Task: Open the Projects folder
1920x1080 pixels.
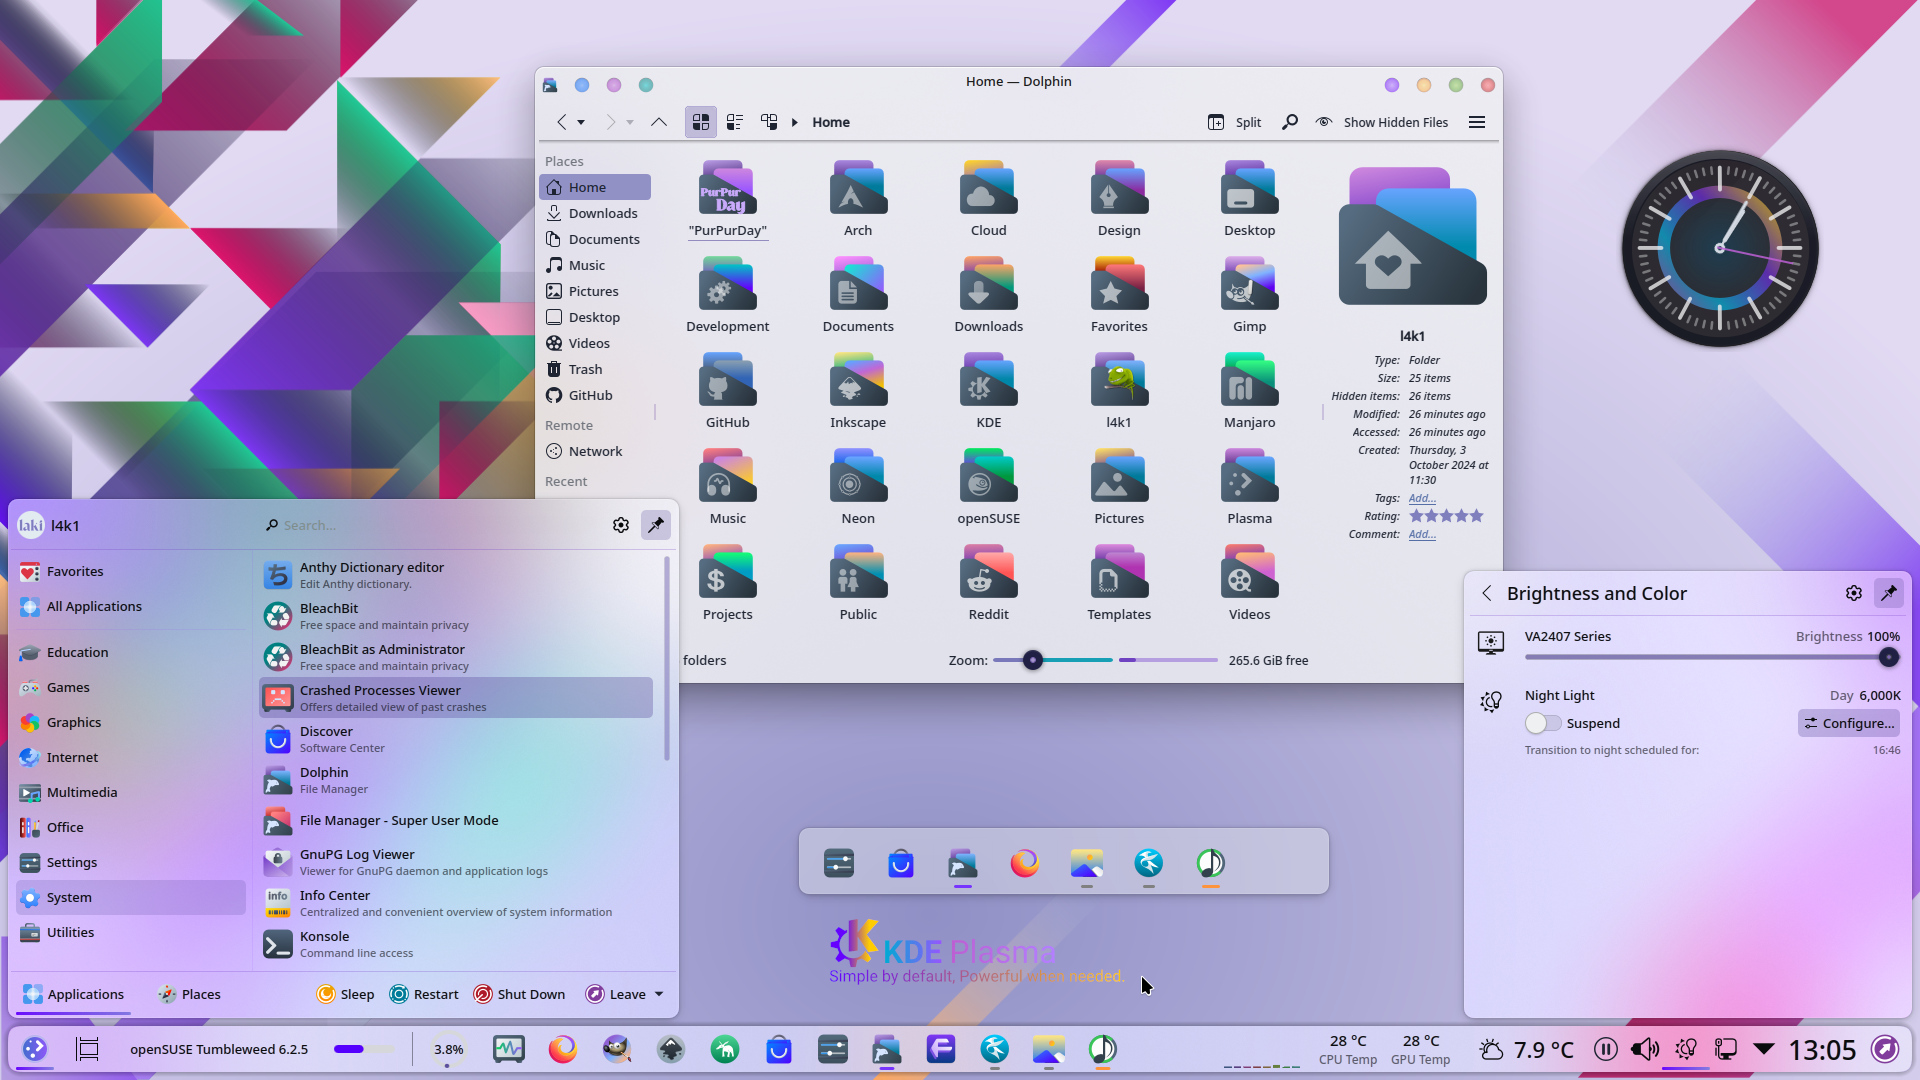Action: 727,584
